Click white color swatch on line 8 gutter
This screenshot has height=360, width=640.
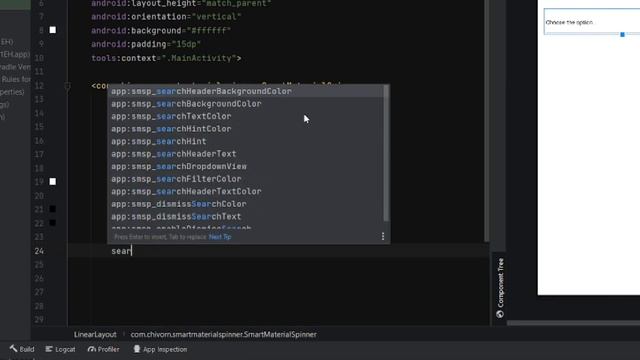point(53,30)
